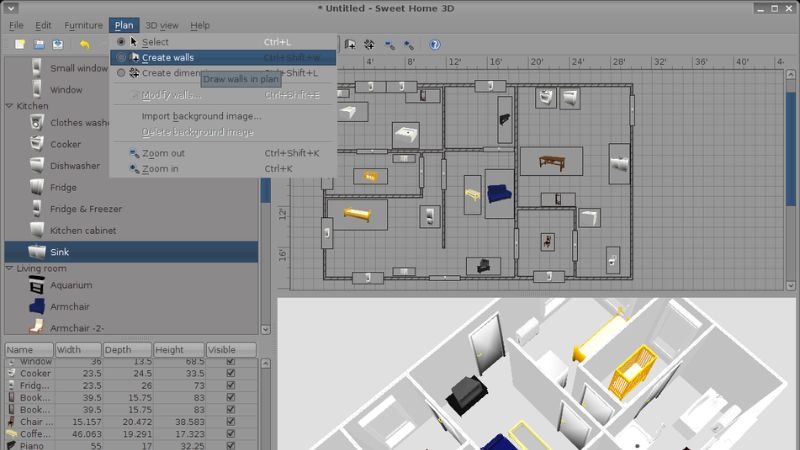Open the 3D view menu

[162, 25]
